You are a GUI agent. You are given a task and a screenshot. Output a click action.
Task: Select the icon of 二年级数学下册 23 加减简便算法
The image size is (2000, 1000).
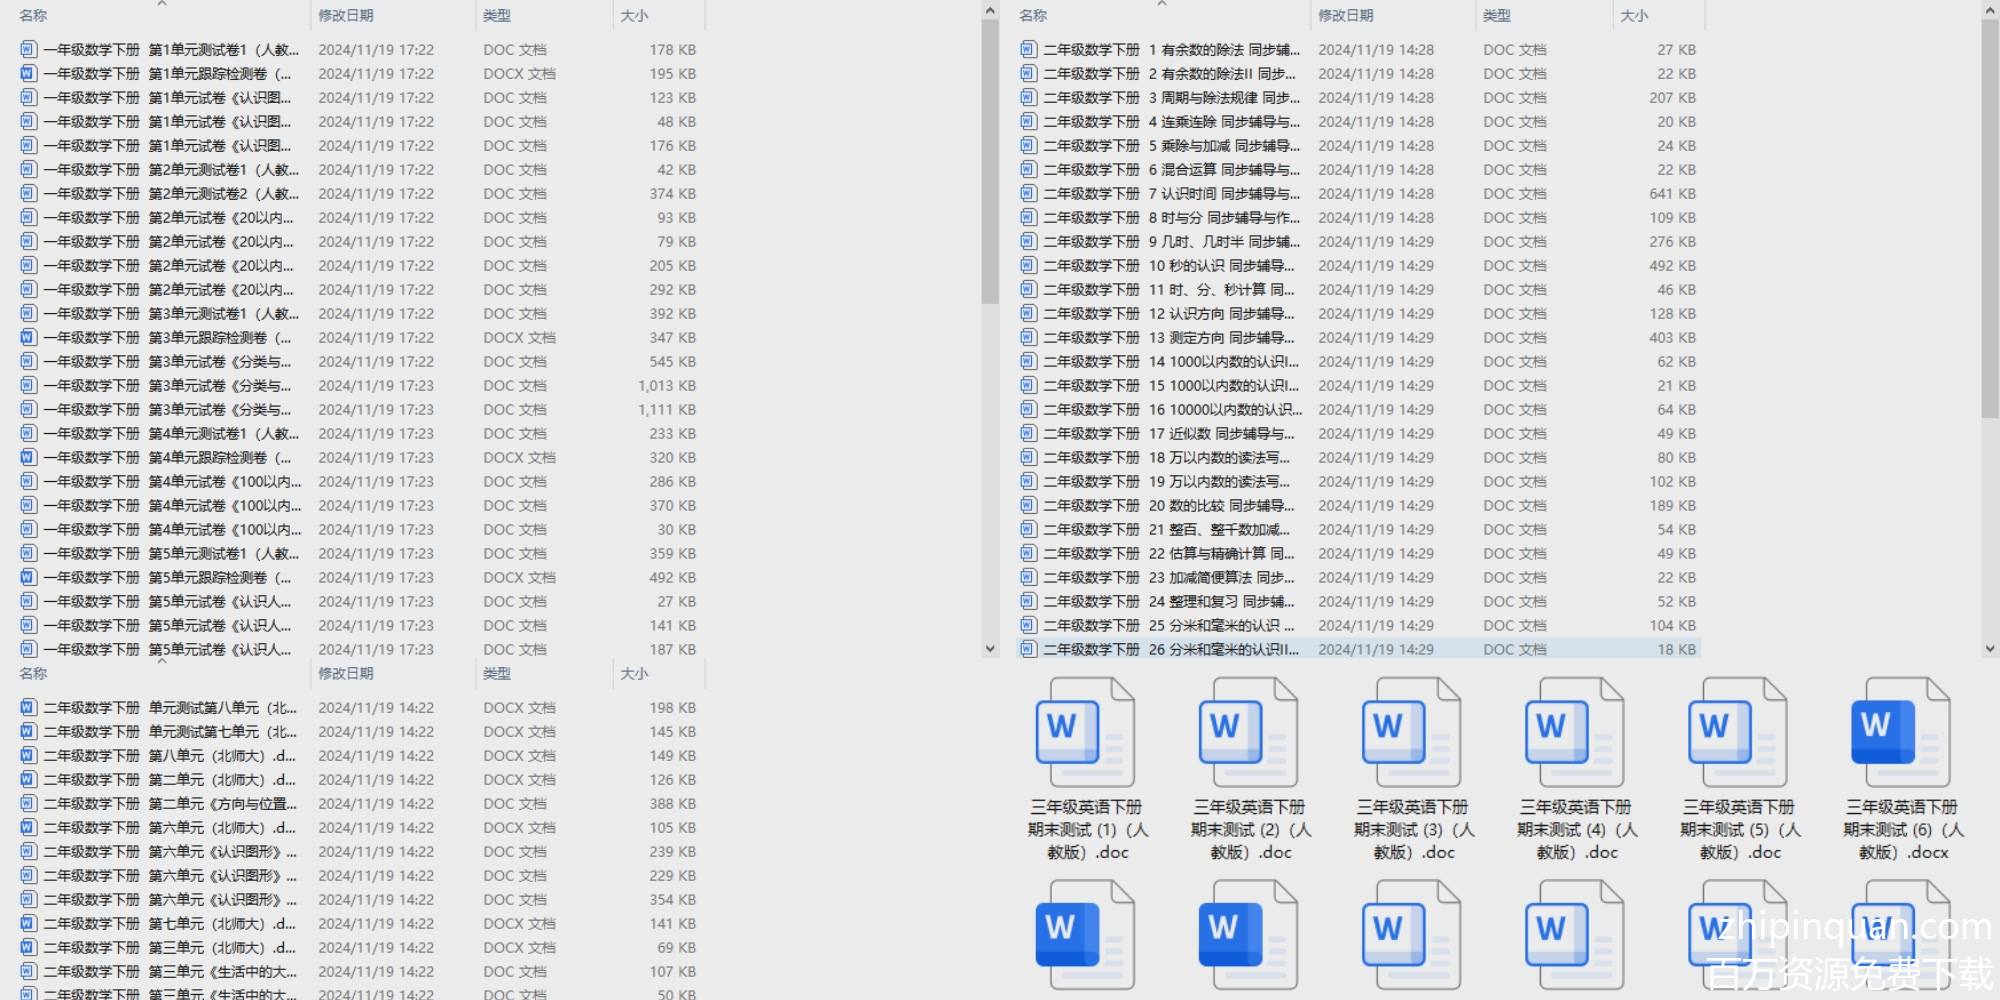click(x=1028, y=577)
